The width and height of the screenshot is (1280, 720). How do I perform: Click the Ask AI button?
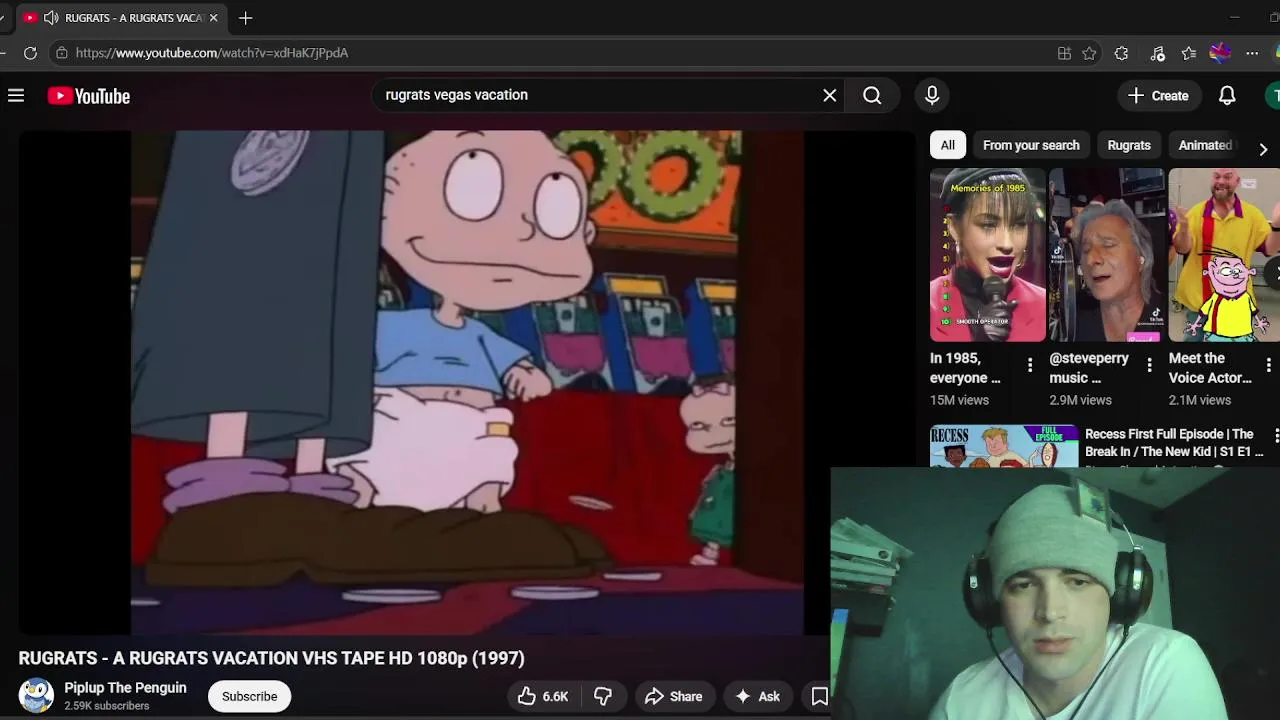(757, 696)
